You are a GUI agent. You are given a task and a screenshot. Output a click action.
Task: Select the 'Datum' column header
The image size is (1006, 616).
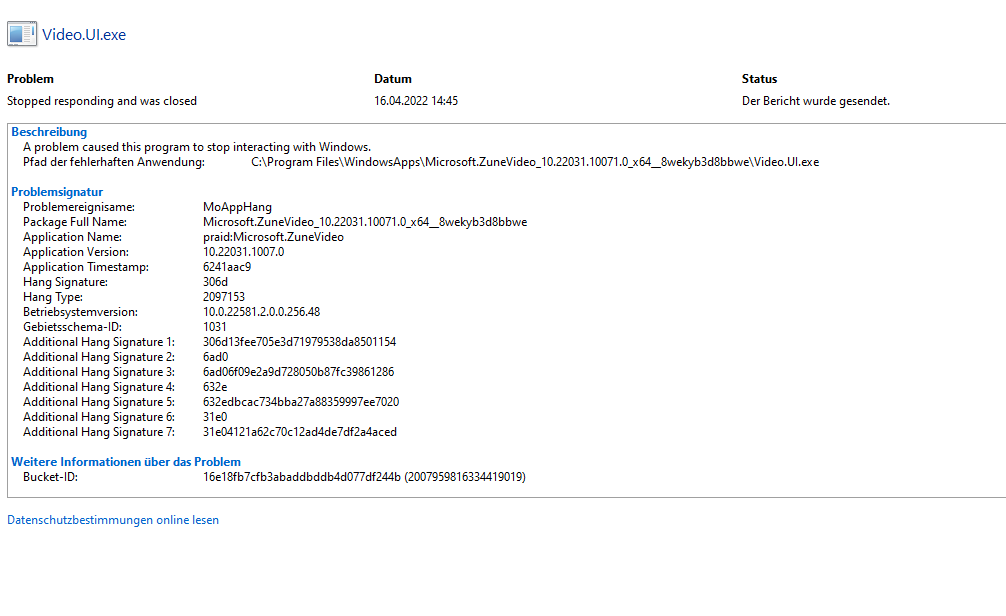(x=393, y=79)
